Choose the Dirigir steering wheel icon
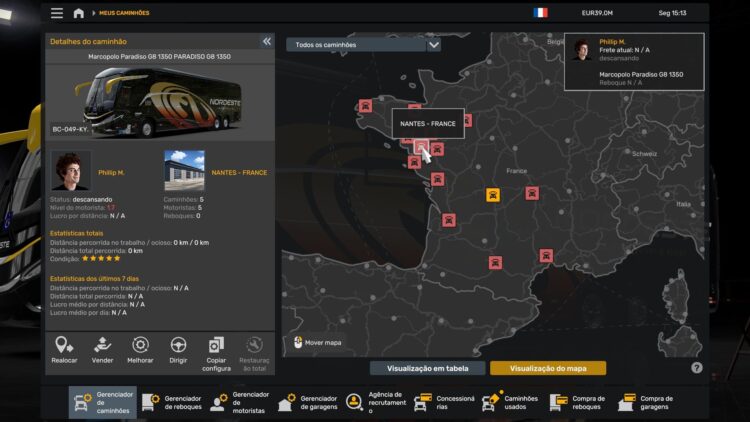750x422 pixels. (x=178, y=350)
